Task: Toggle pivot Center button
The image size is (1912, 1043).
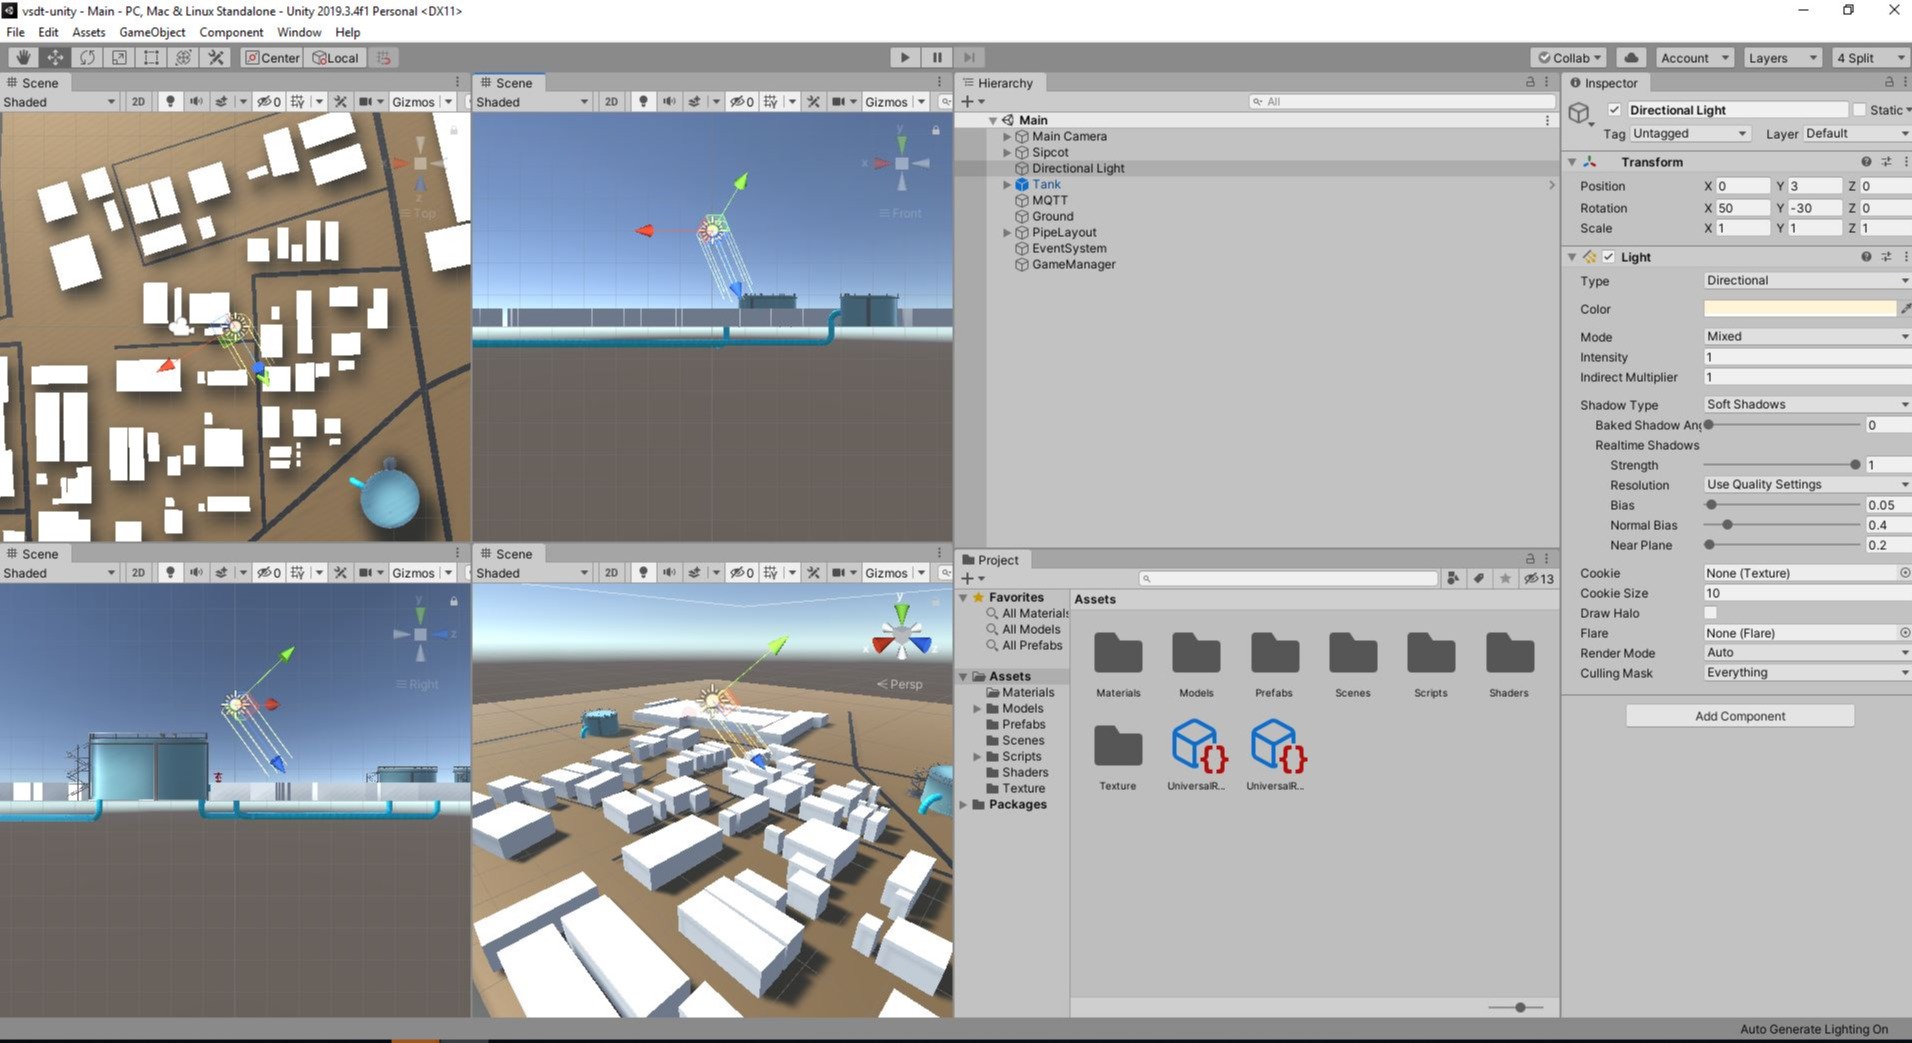Action: pos(272,58)
